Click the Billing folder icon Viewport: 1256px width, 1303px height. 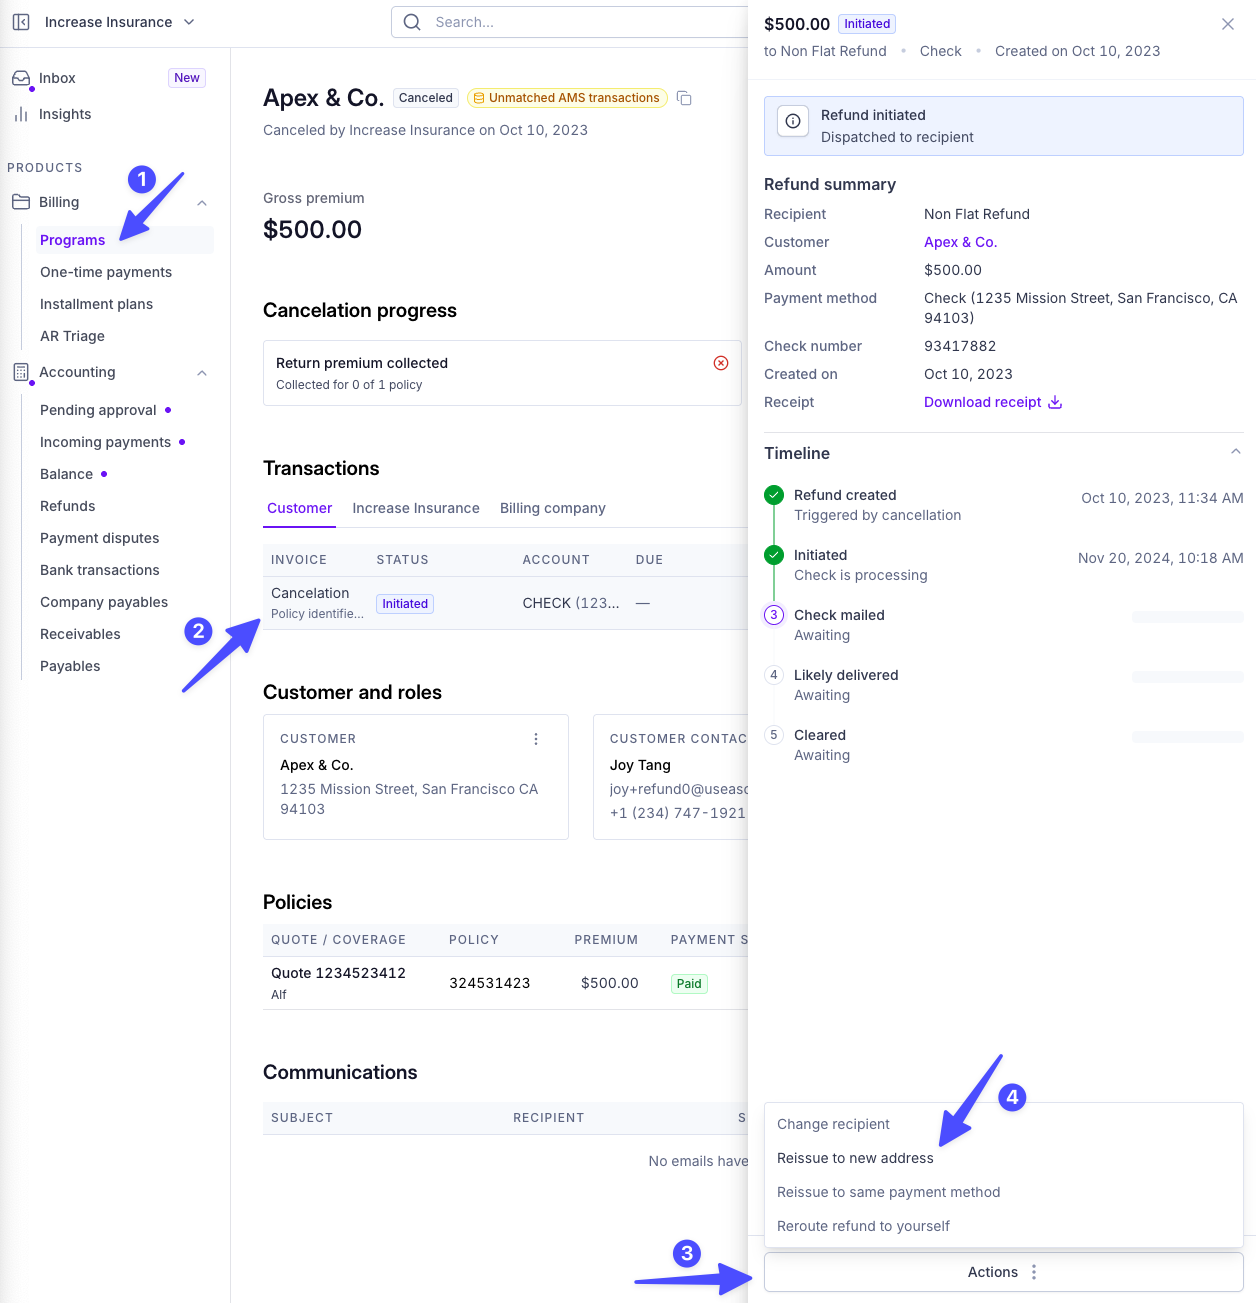point(21,202)
